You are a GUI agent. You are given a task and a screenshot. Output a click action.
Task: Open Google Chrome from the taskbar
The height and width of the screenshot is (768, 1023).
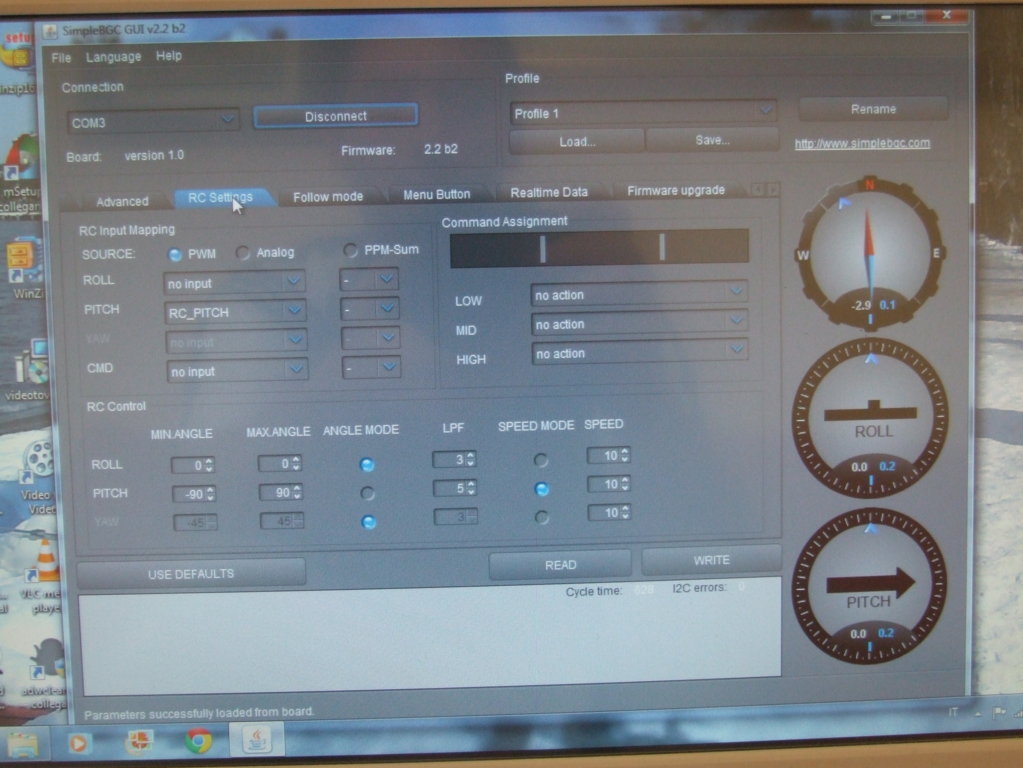(x=198, y=741)
